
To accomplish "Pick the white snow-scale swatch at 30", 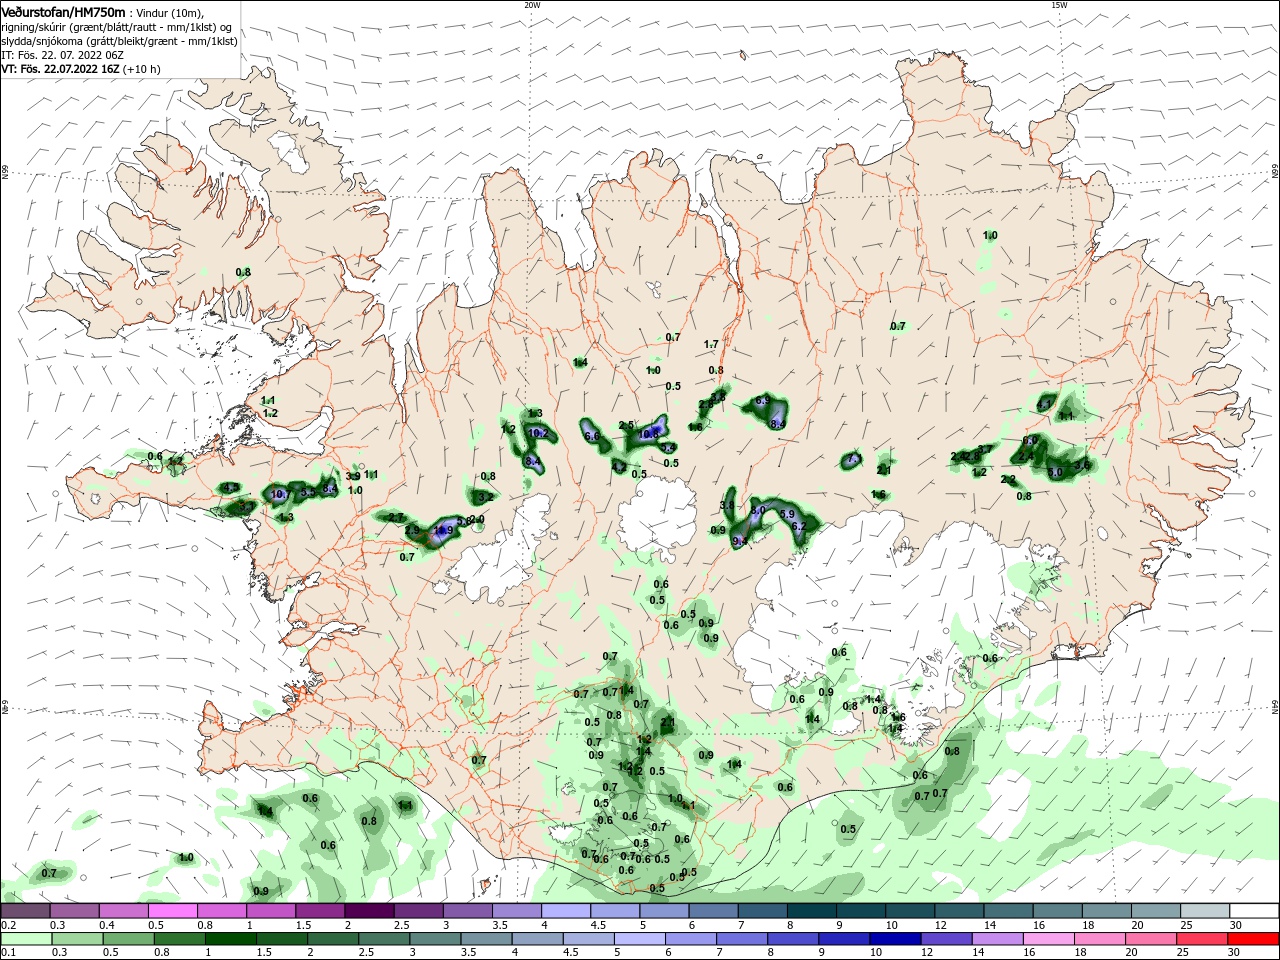I will point(1254,911).
